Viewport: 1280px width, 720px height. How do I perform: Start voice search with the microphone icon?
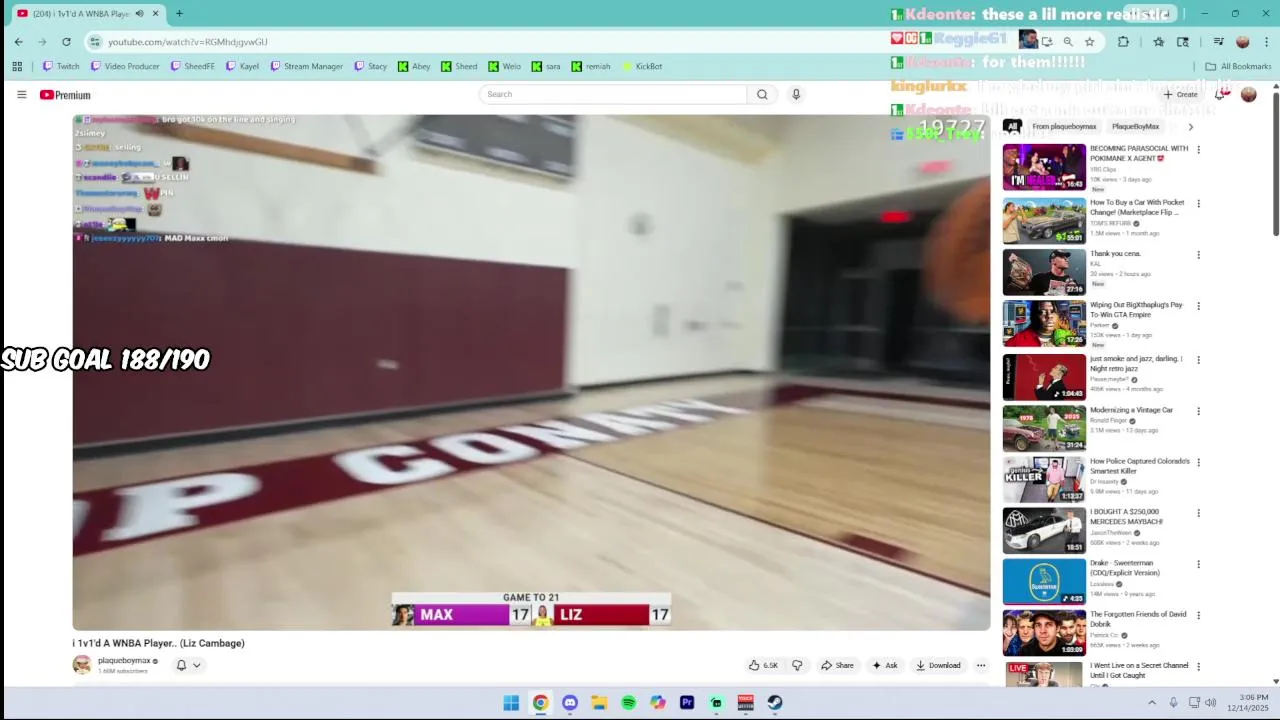tap(796, 94)
